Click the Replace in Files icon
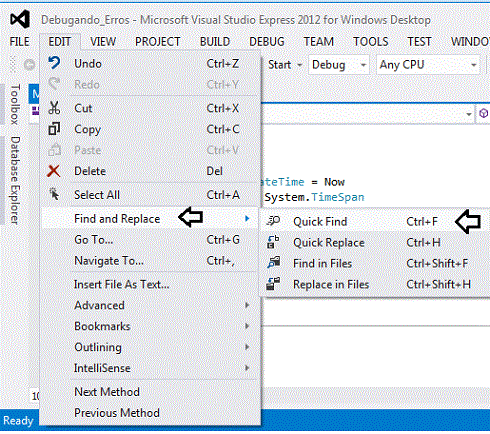 pos(273,284)
